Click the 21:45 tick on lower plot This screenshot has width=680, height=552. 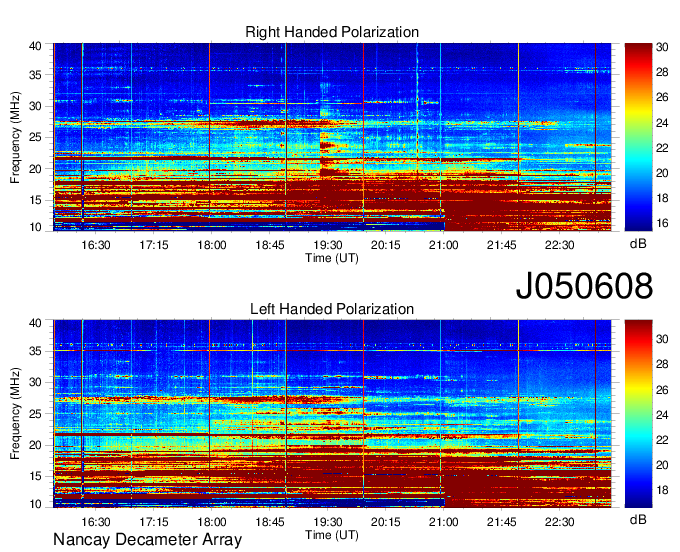pos(501,522)
